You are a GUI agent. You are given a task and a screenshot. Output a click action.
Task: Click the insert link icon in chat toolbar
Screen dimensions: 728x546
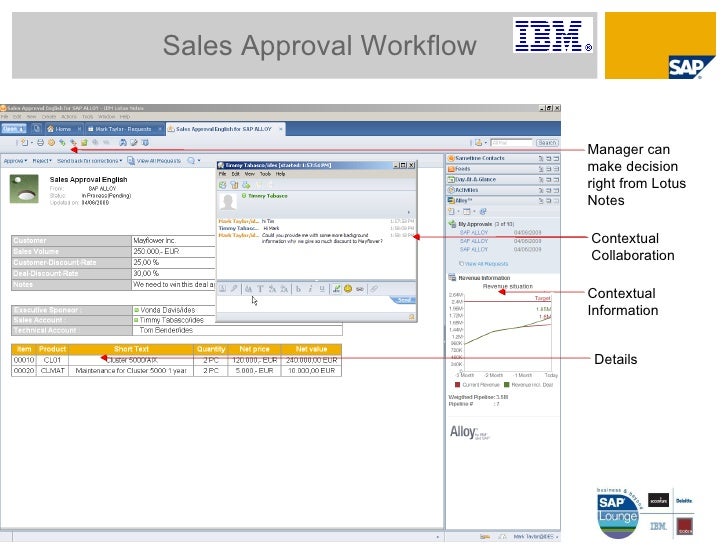(360, 289)
